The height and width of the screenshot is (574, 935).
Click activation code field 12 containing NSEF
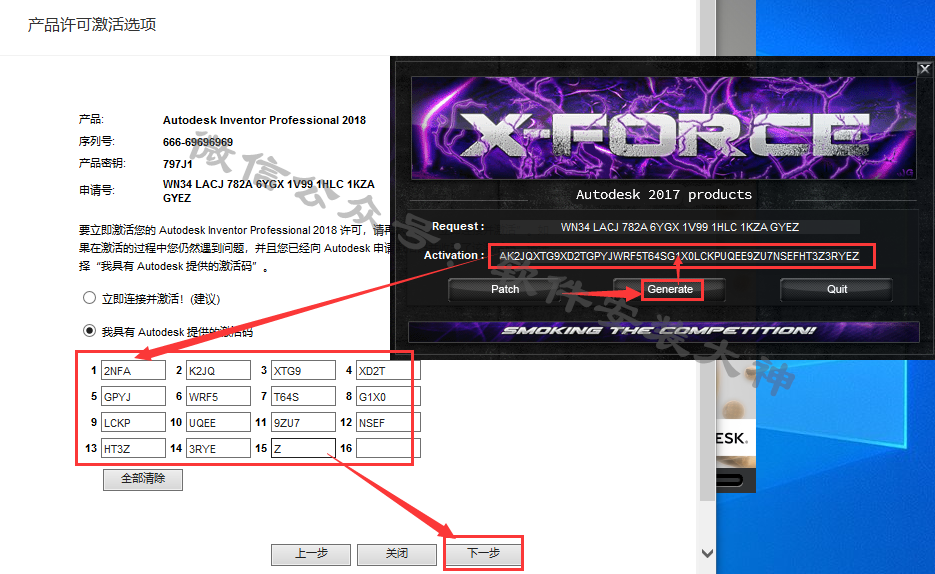[x=388, y=422]
